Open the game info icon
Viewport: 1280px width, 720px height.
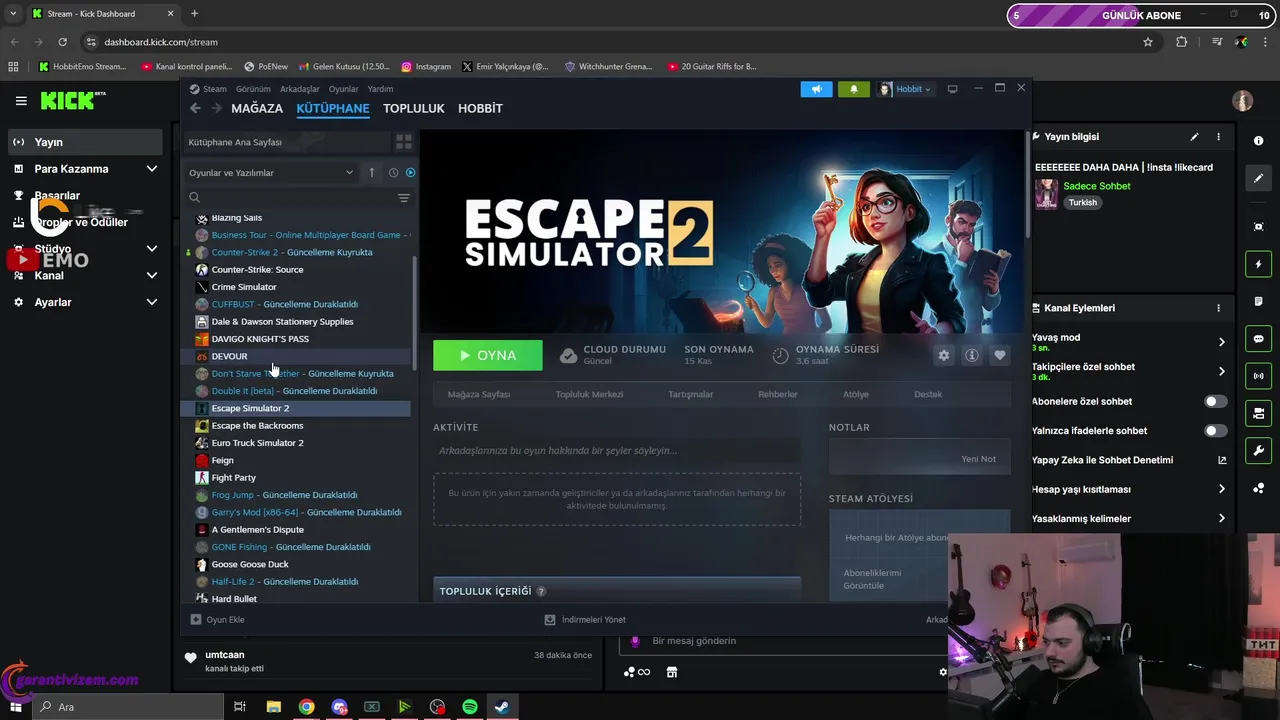click(971, 355)
